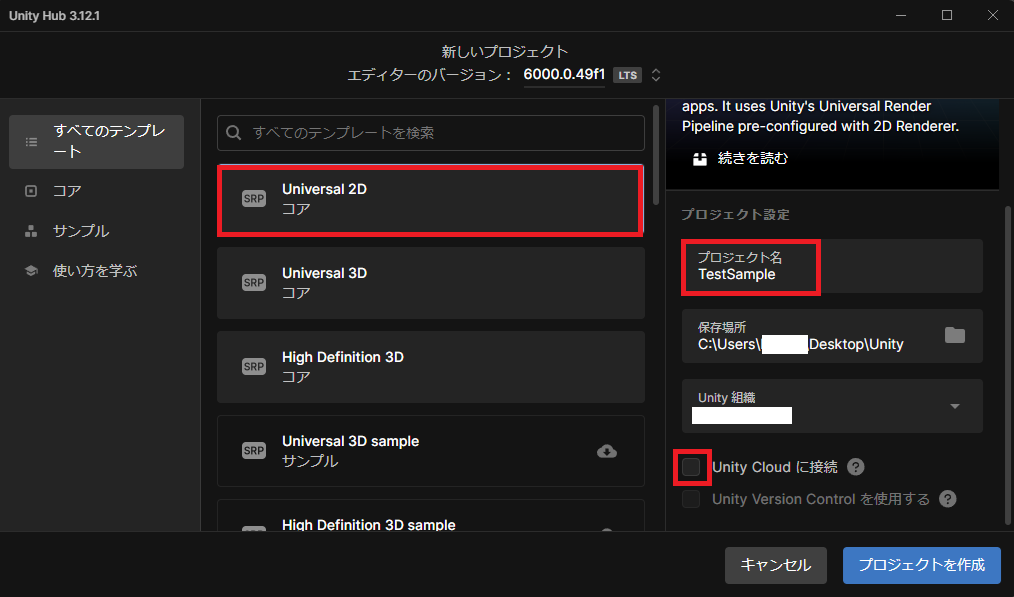Switch to the コア template category
1014x597 pixels.
pos(96,191)
